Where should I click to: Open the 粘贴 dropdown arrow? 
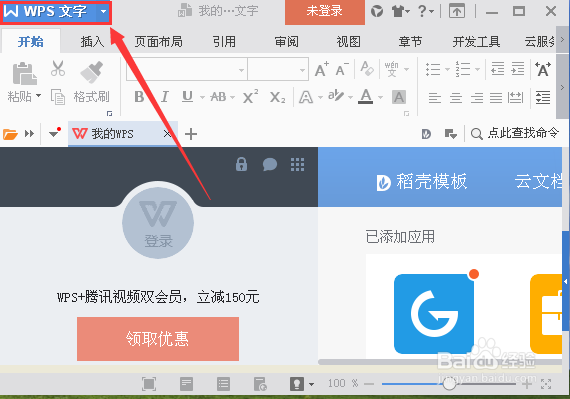tap(39, 96)
